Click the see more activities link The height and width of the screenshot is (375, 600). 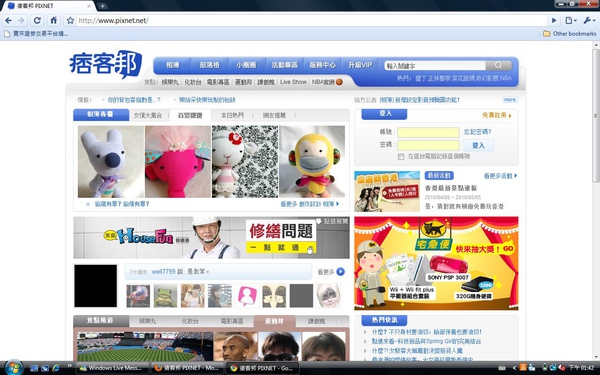click(x=500, y=176)
